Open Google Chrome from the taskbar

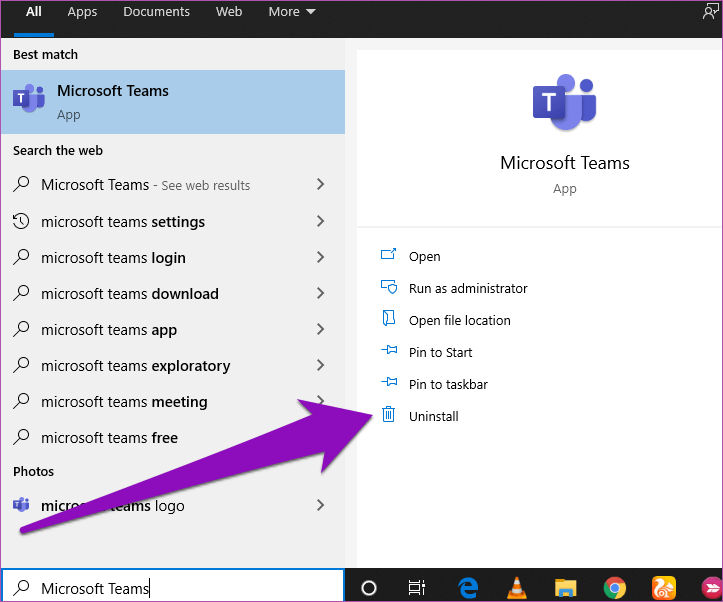pos(614,587)
